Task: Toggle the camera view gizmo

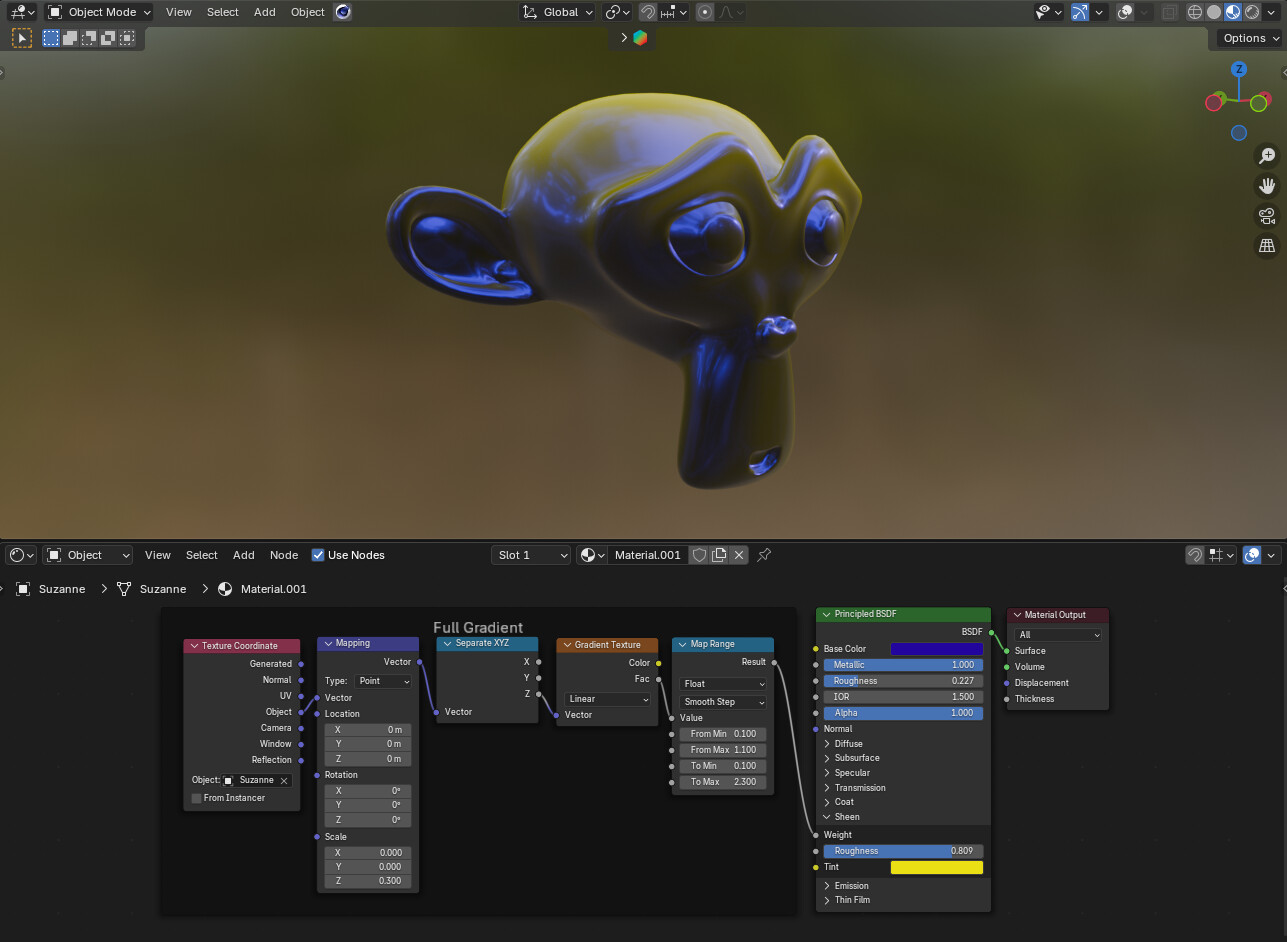Action: coord(1266,216)
